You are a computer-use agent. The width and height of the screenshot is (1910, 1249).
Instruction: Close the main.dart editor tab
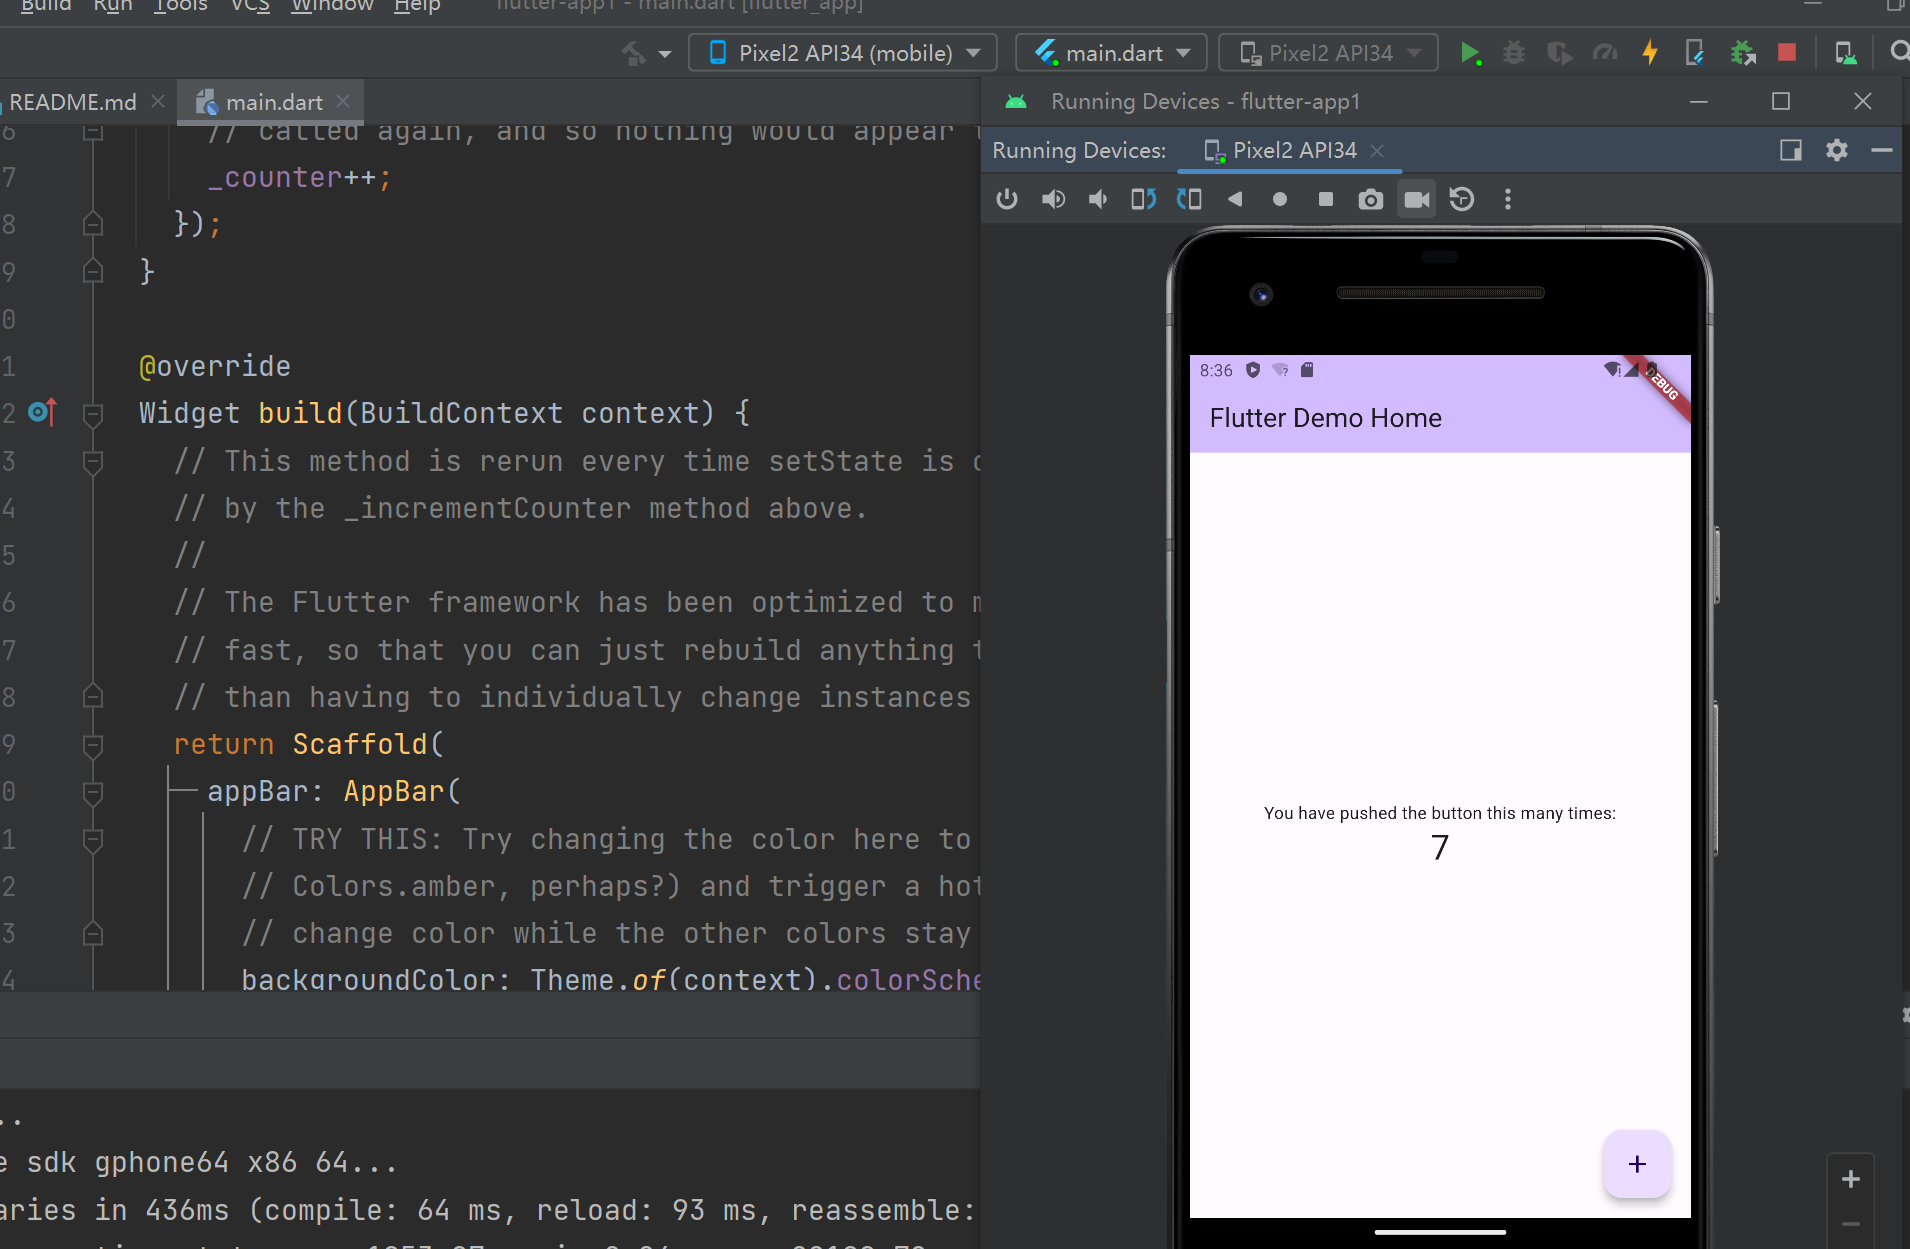click(342, 101)
